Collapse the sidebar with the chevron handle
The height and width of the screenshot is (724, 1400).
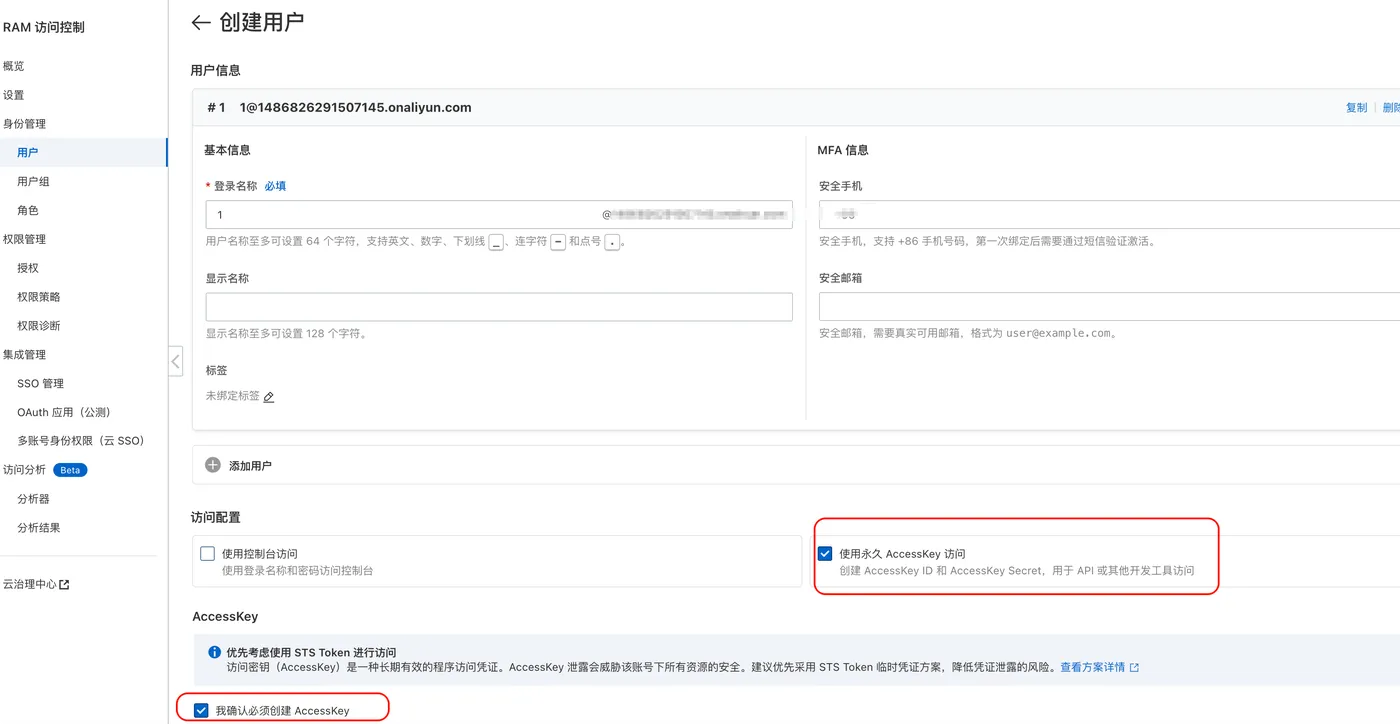coord(176,361)
